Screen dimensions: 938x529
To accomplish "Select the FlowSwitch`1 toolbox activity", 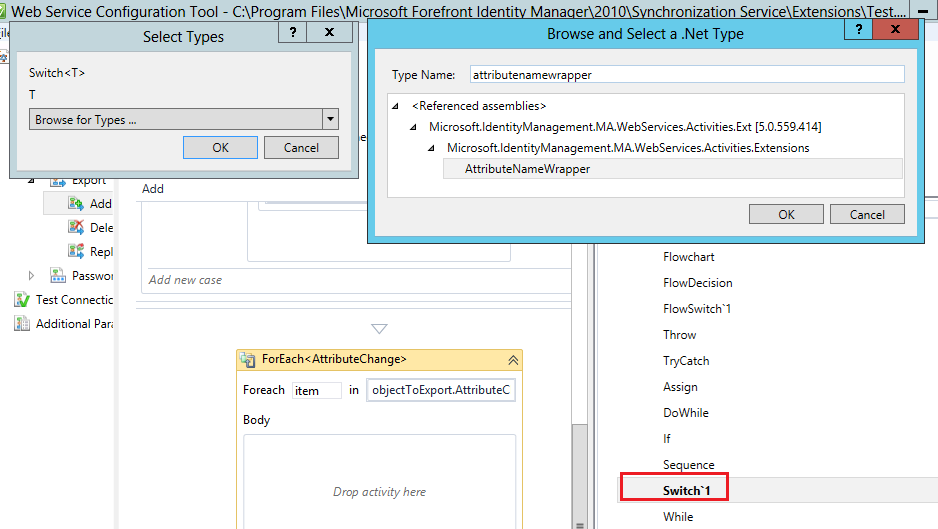I will pos(697,309).
